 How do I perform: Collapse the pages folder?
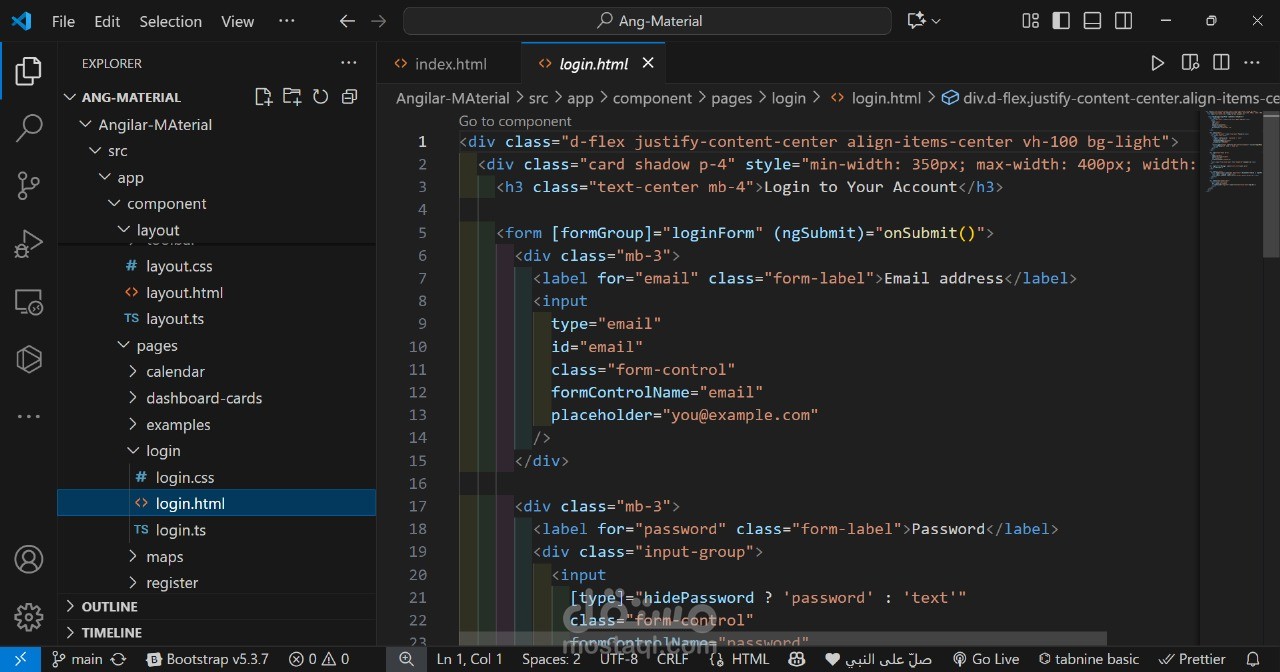(124, 345)
